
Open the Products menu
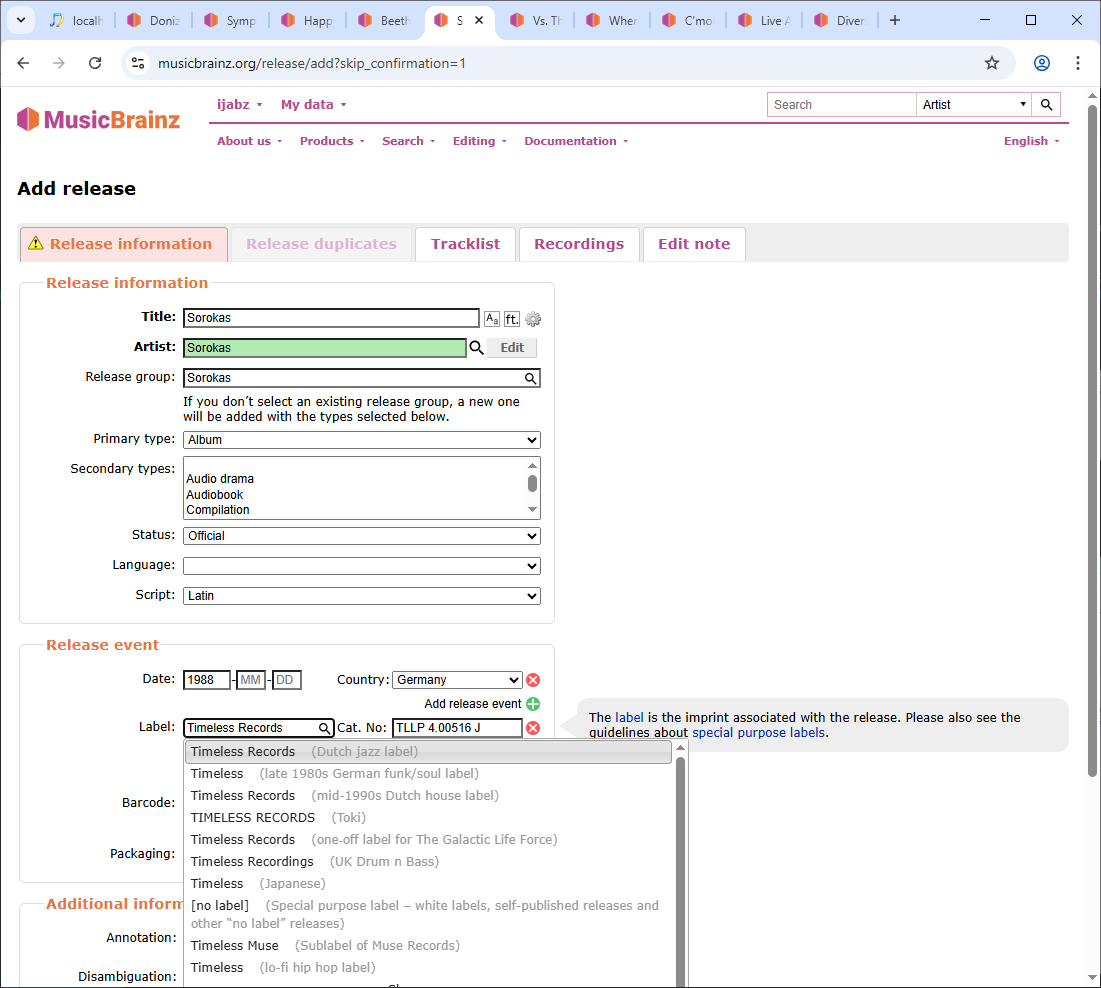point(332,141)
